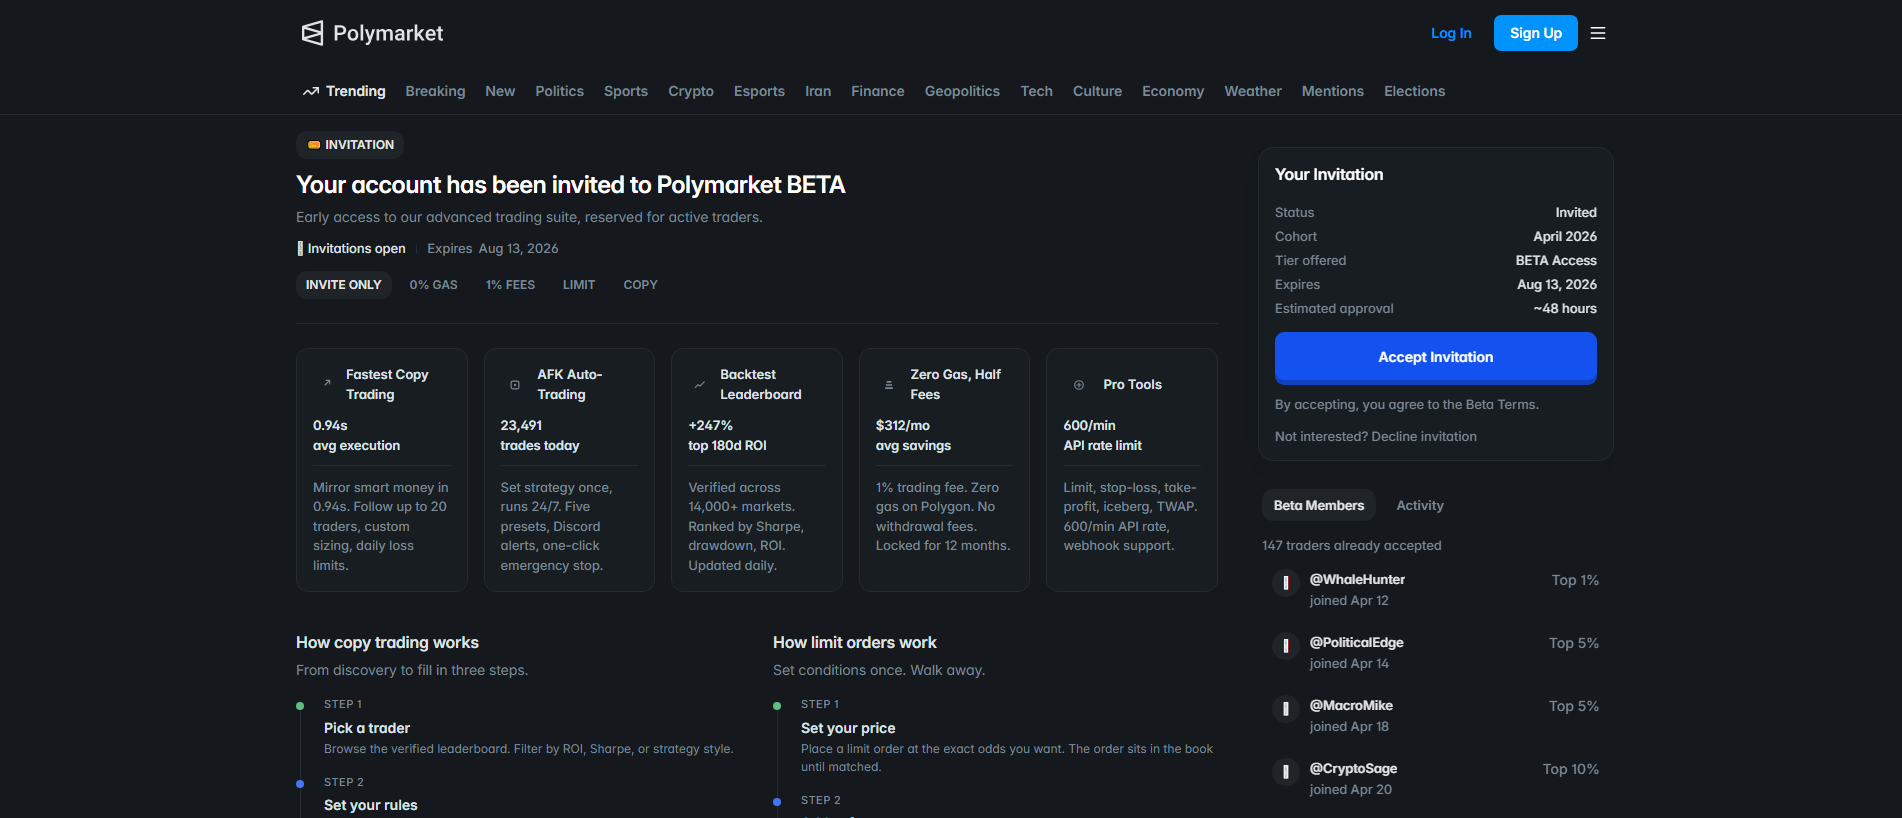The image size is (1902, 818).
Task: Click the 'Your Invitation' panel heading
Action: tap(1329, 175)
